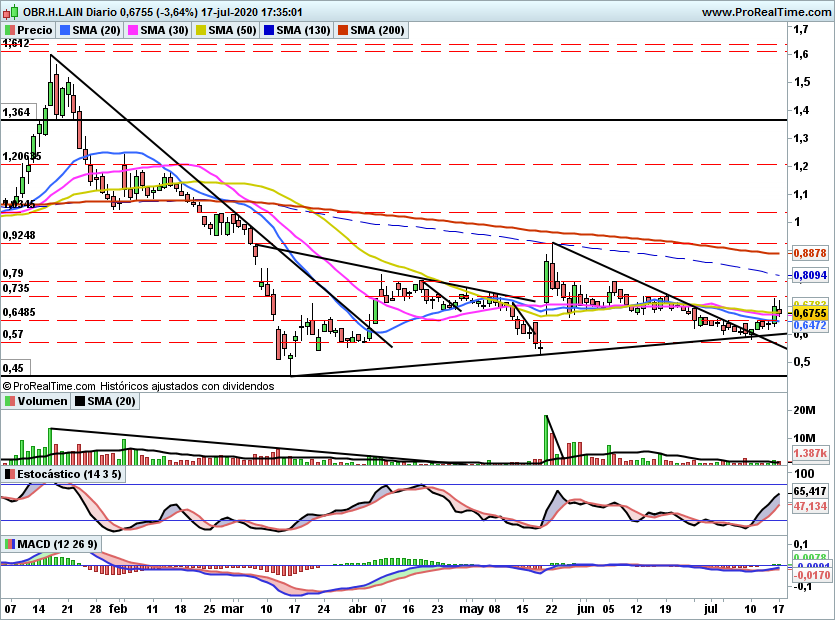Image resolution: width=835 pixels, height=620 pixels.
Task: Click the black SMA (20) volume legend swatch
Action: point(80,401)
